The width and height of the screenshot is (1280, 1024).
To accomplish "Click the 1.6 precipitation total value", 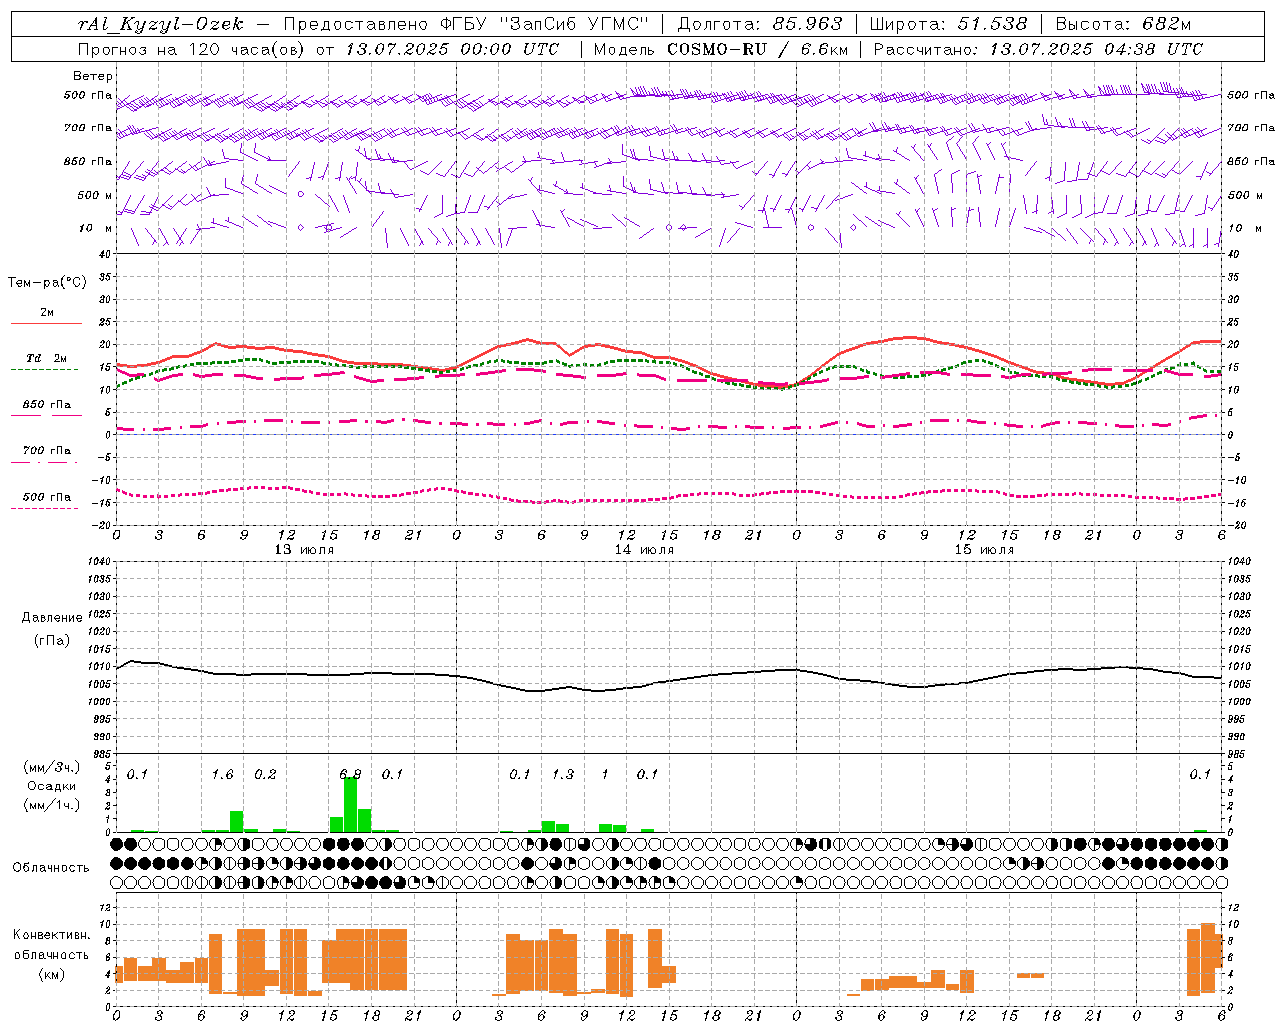I will [222, 775].
